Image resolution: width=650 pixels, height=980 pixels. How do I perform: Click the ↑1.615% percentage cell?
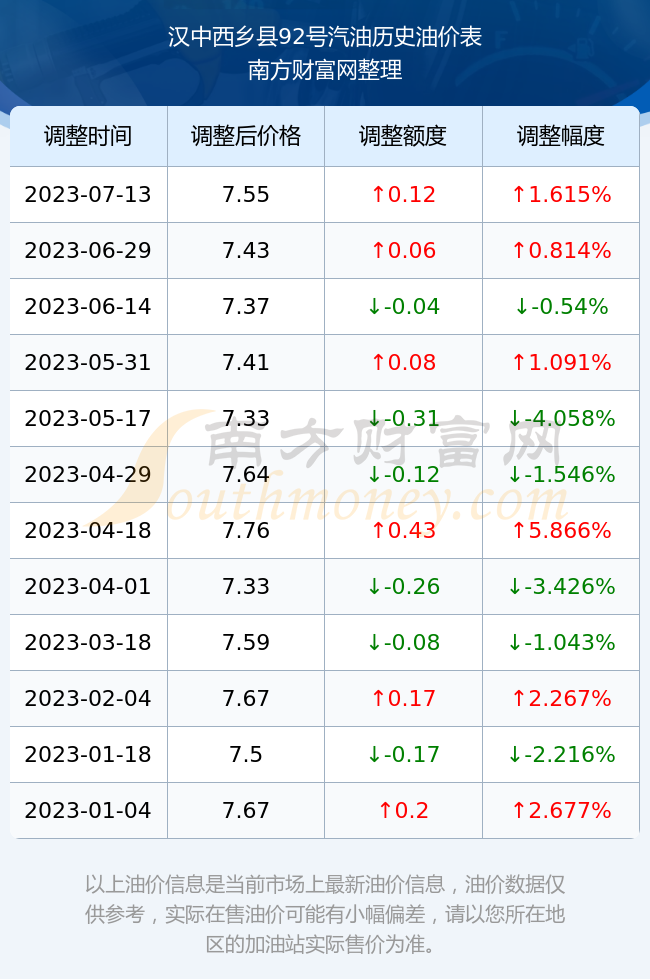561,194
